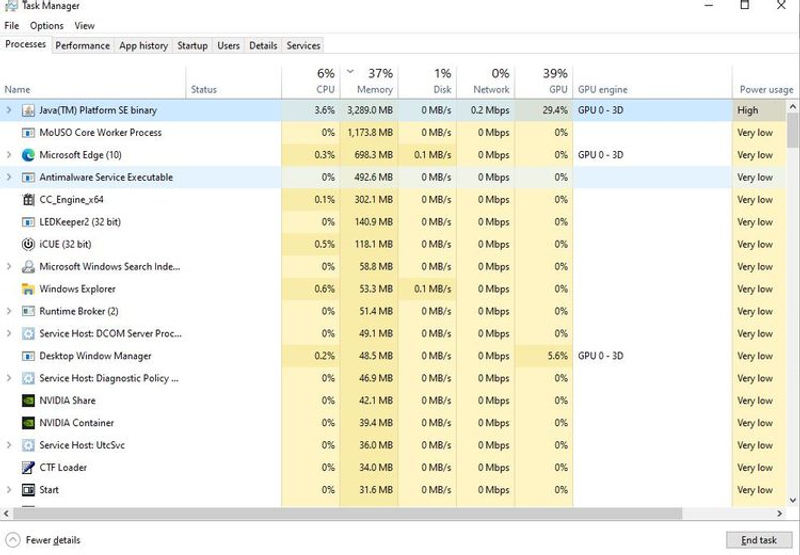This screenshot has width=800, height=555.
Task: Expand Antimalware Service Executable row
Action: click(x=9, y=178)
